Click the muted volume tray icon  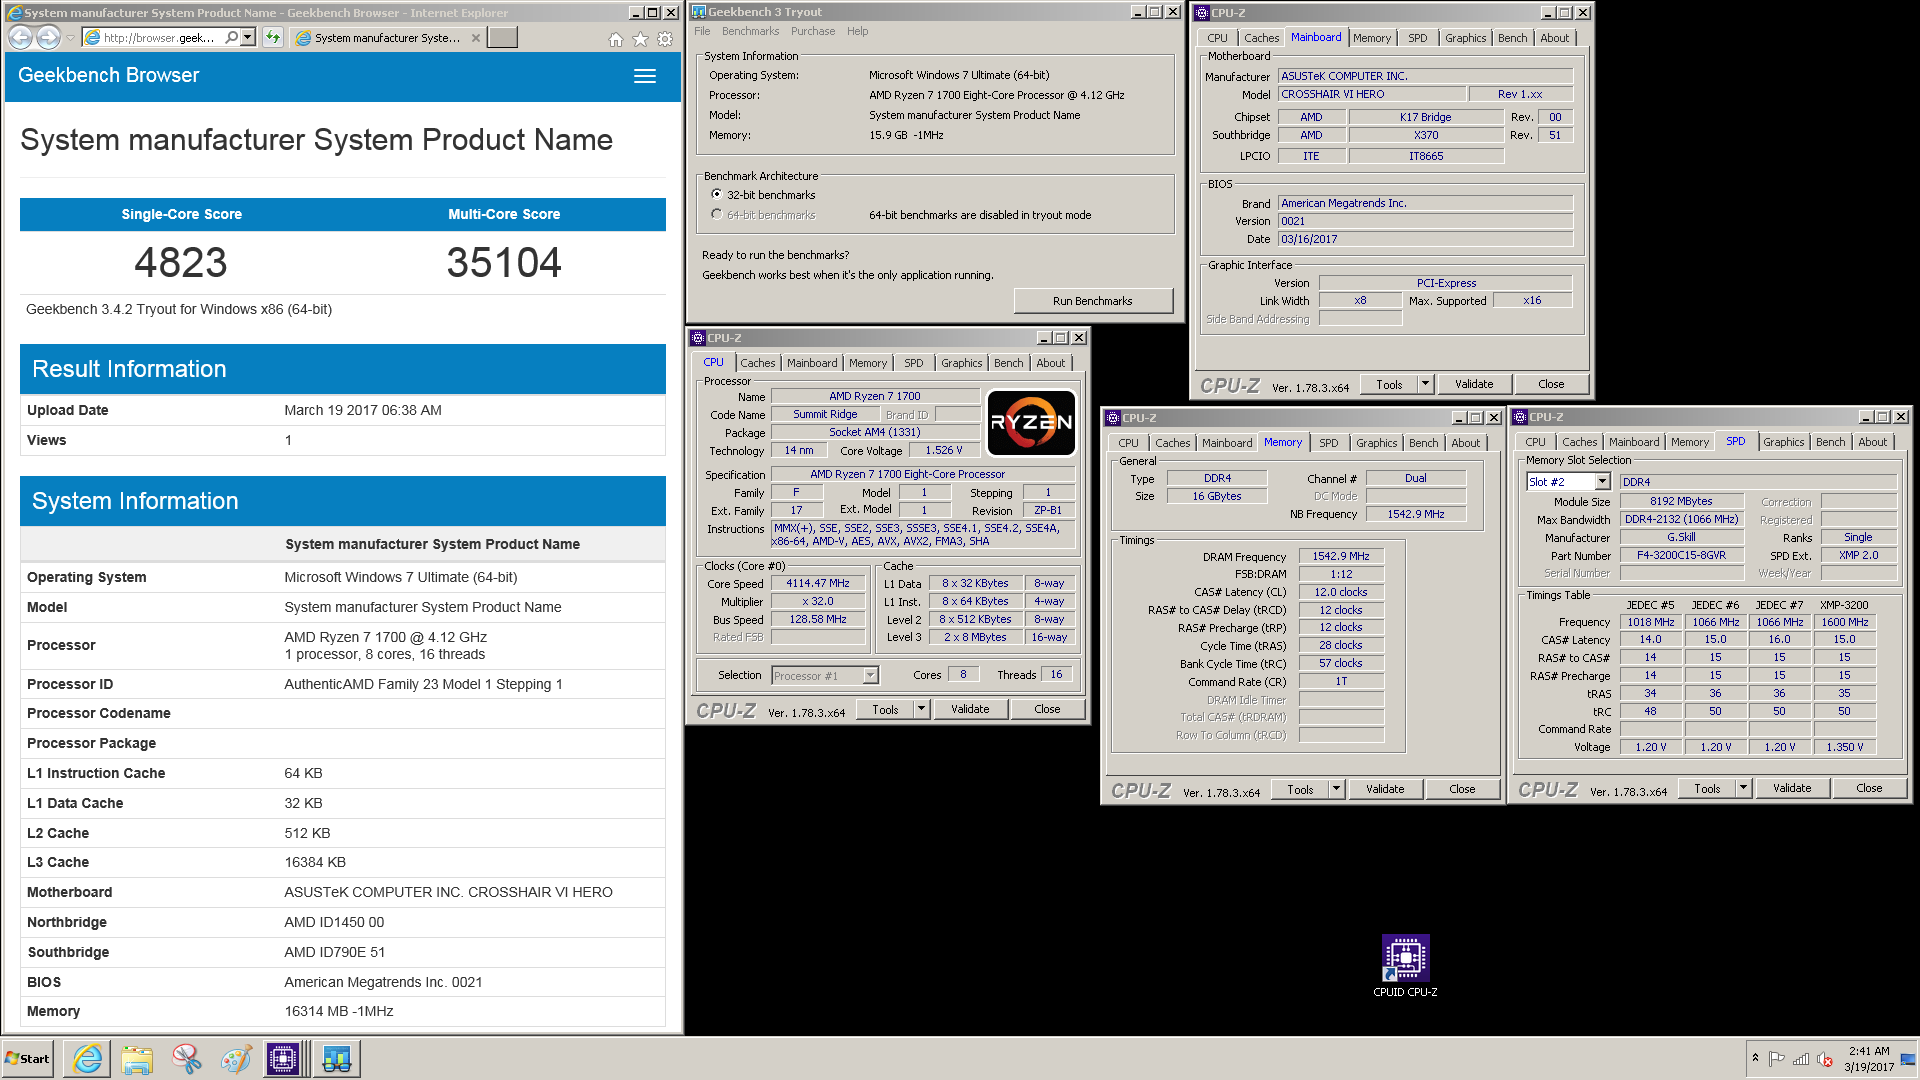tap(1825, 1059)
